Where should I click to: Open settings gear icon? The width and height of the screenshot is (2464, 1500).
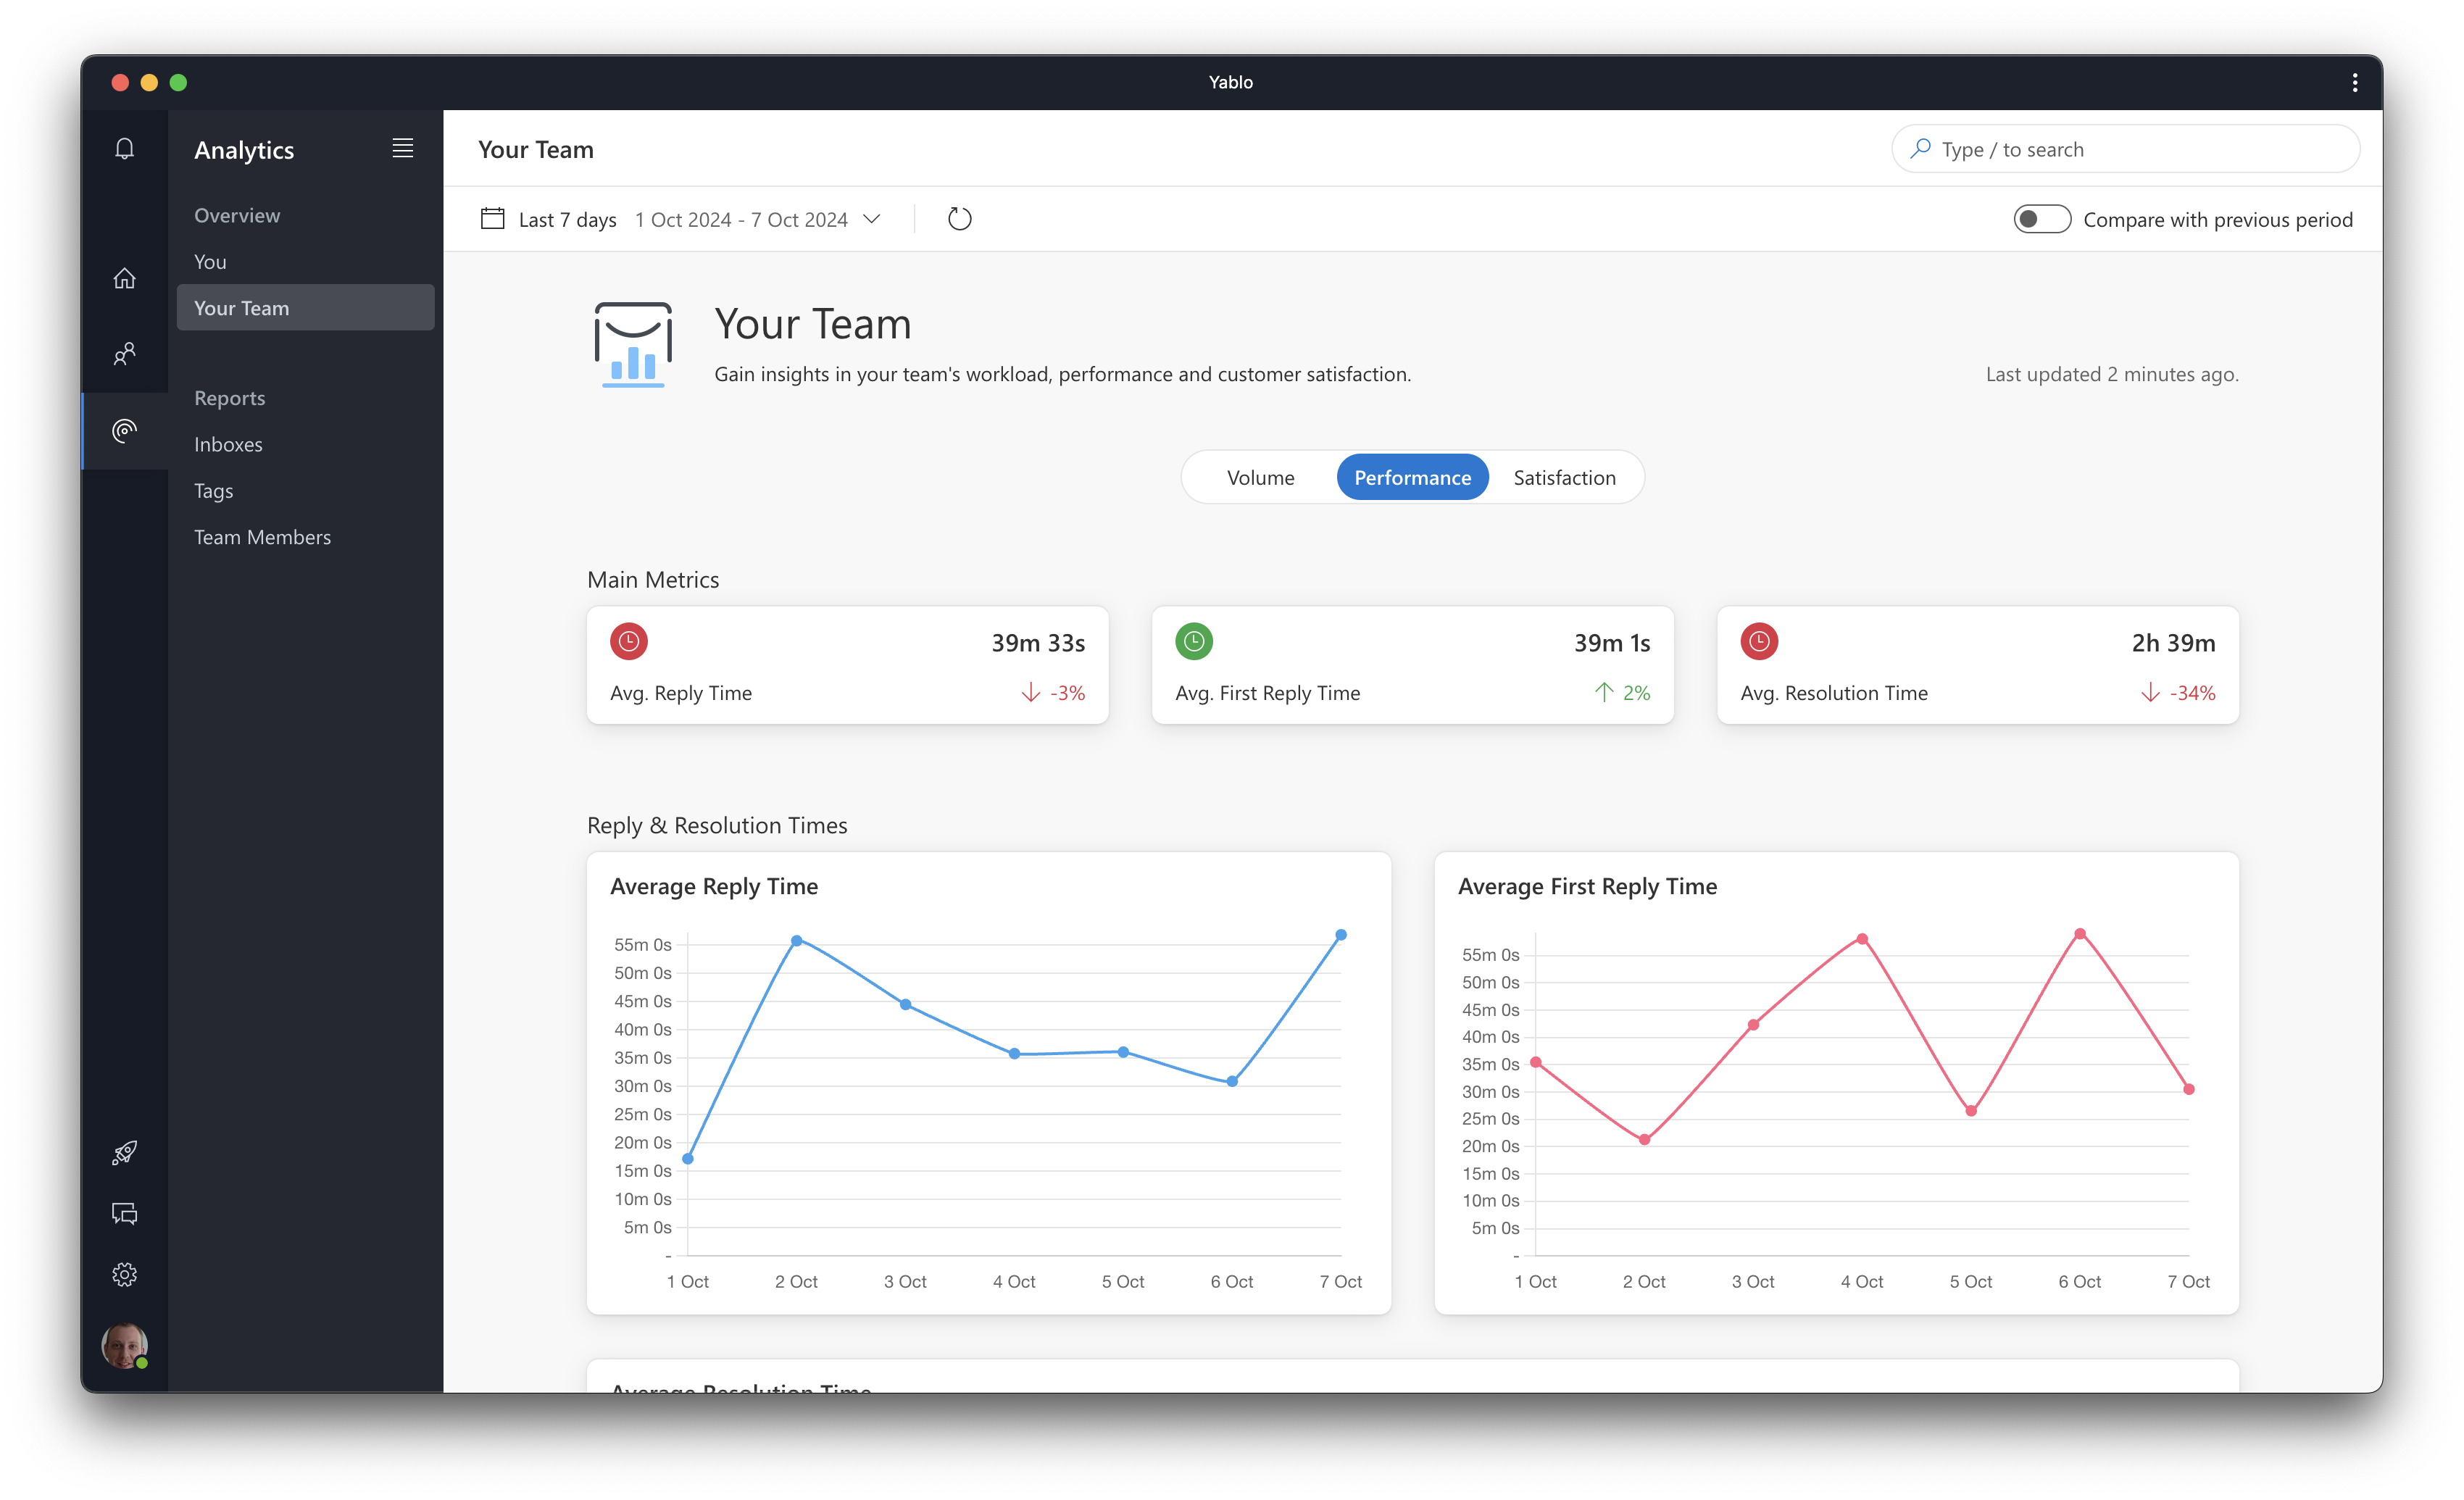tap(124, 1274)
